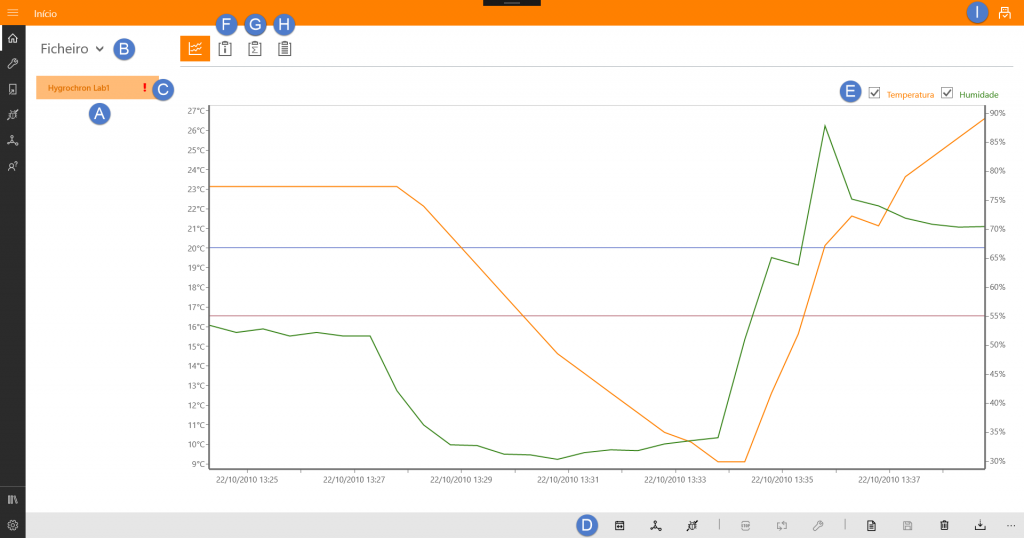This screenshot has width=1024, height=538.
Task: Open the more options ellipsis menu
Action: point(1011,525)
